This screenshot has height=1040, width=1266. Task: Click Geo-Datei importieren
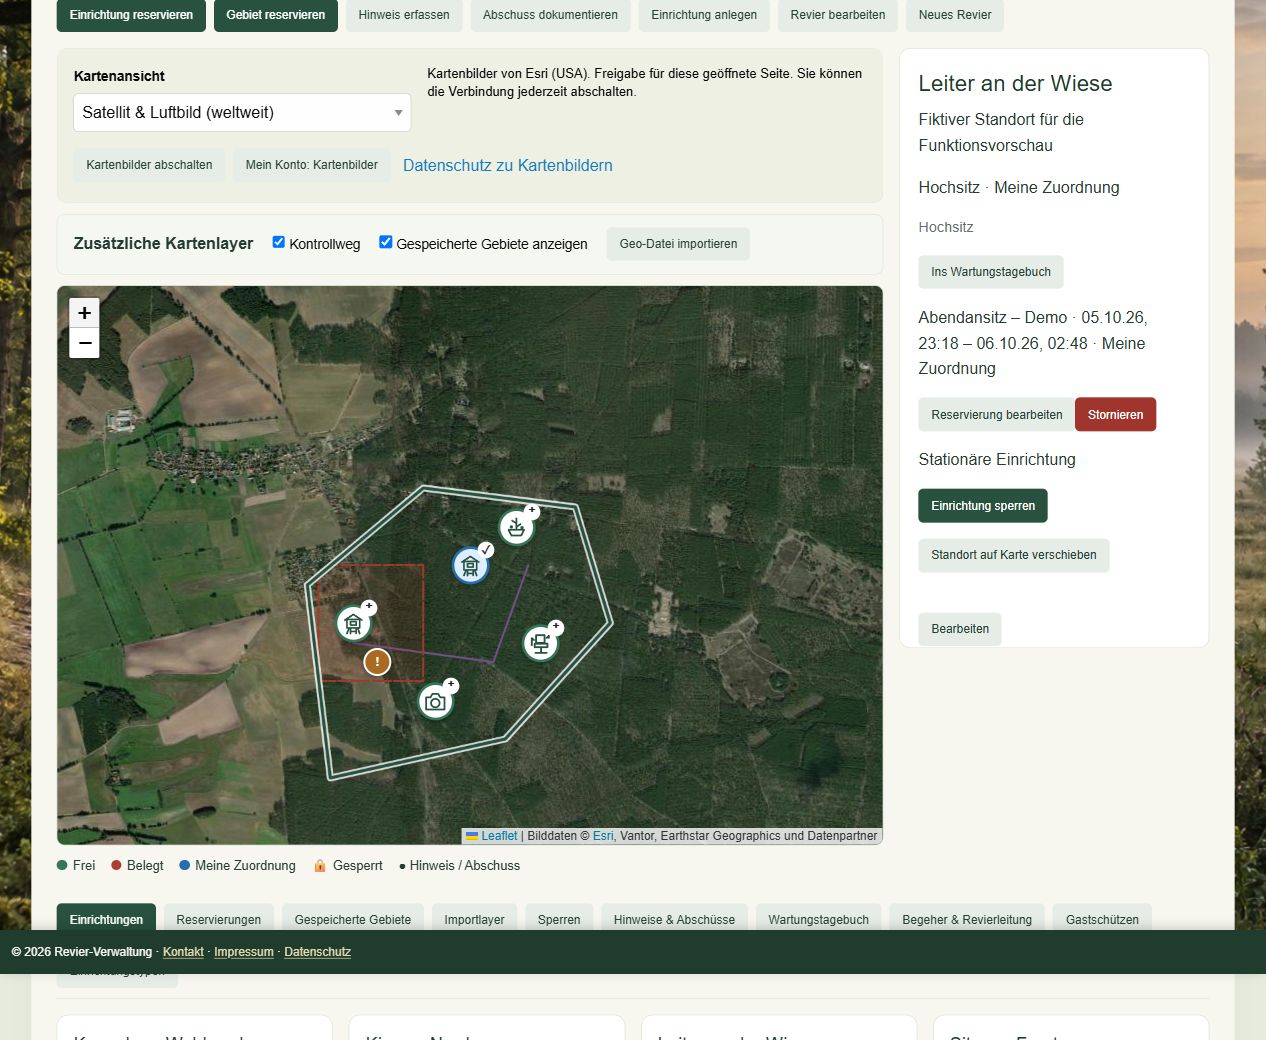678,244
